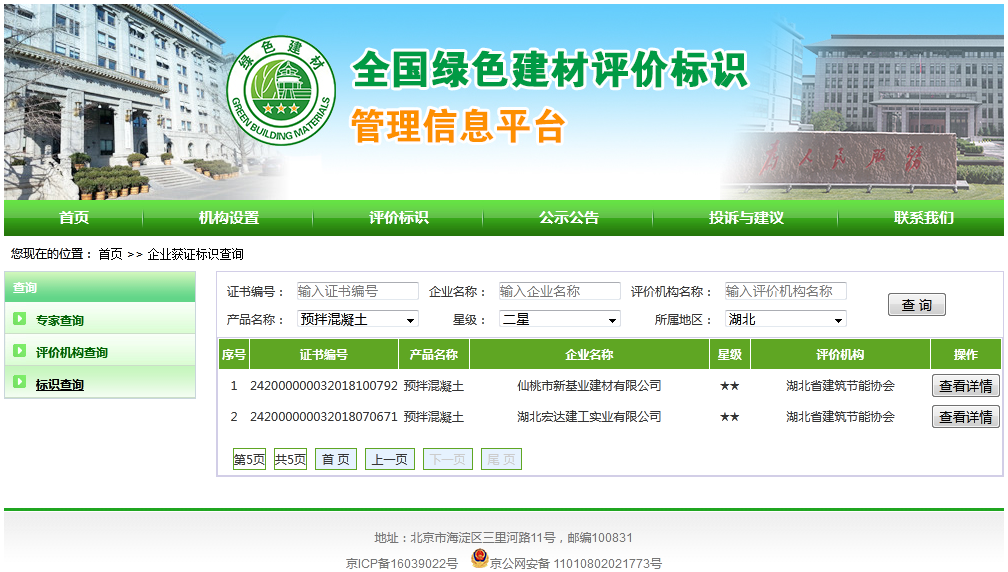Jump to first page with 首页 button

coord(335,459)
